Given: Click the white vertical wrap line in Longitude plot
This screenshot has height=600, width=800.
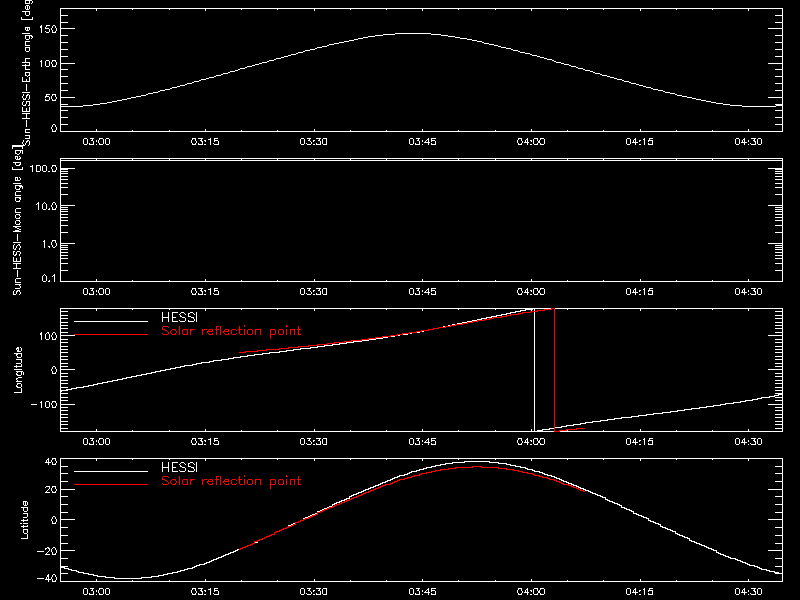Looking at the screenshot, I should 535,370.
